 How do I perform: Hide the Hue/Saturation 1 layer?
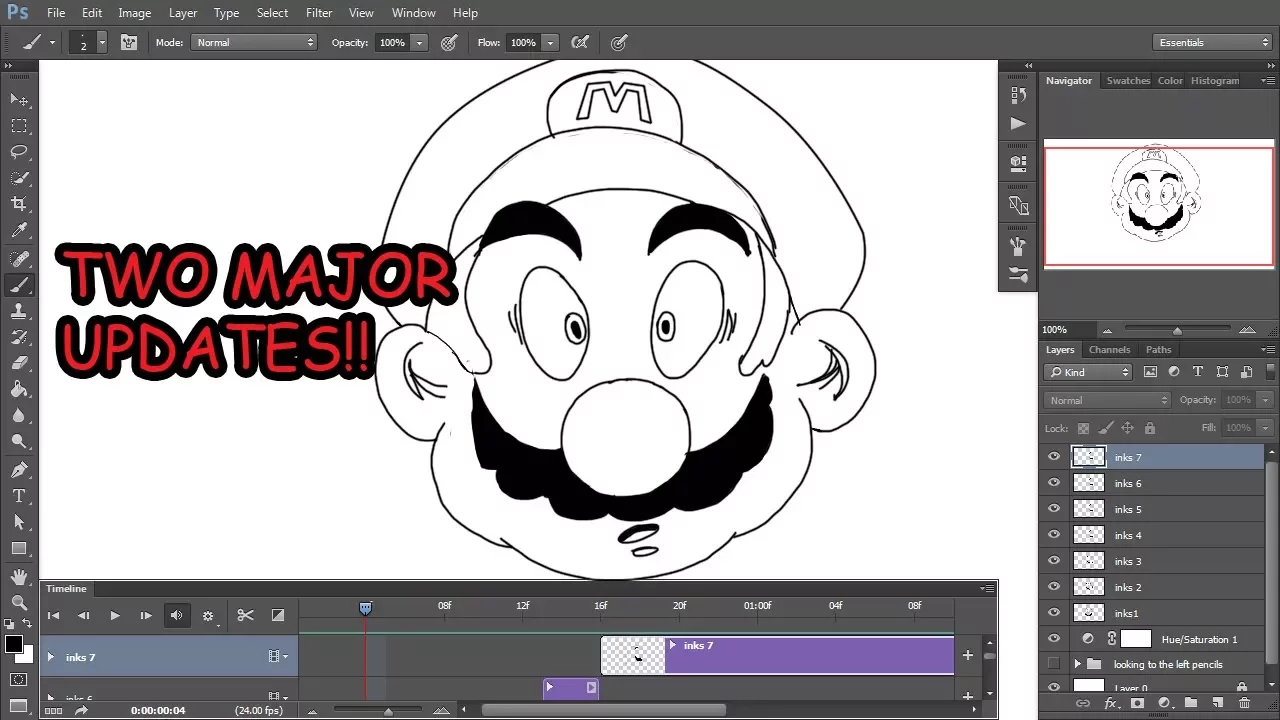point(1053,639)
